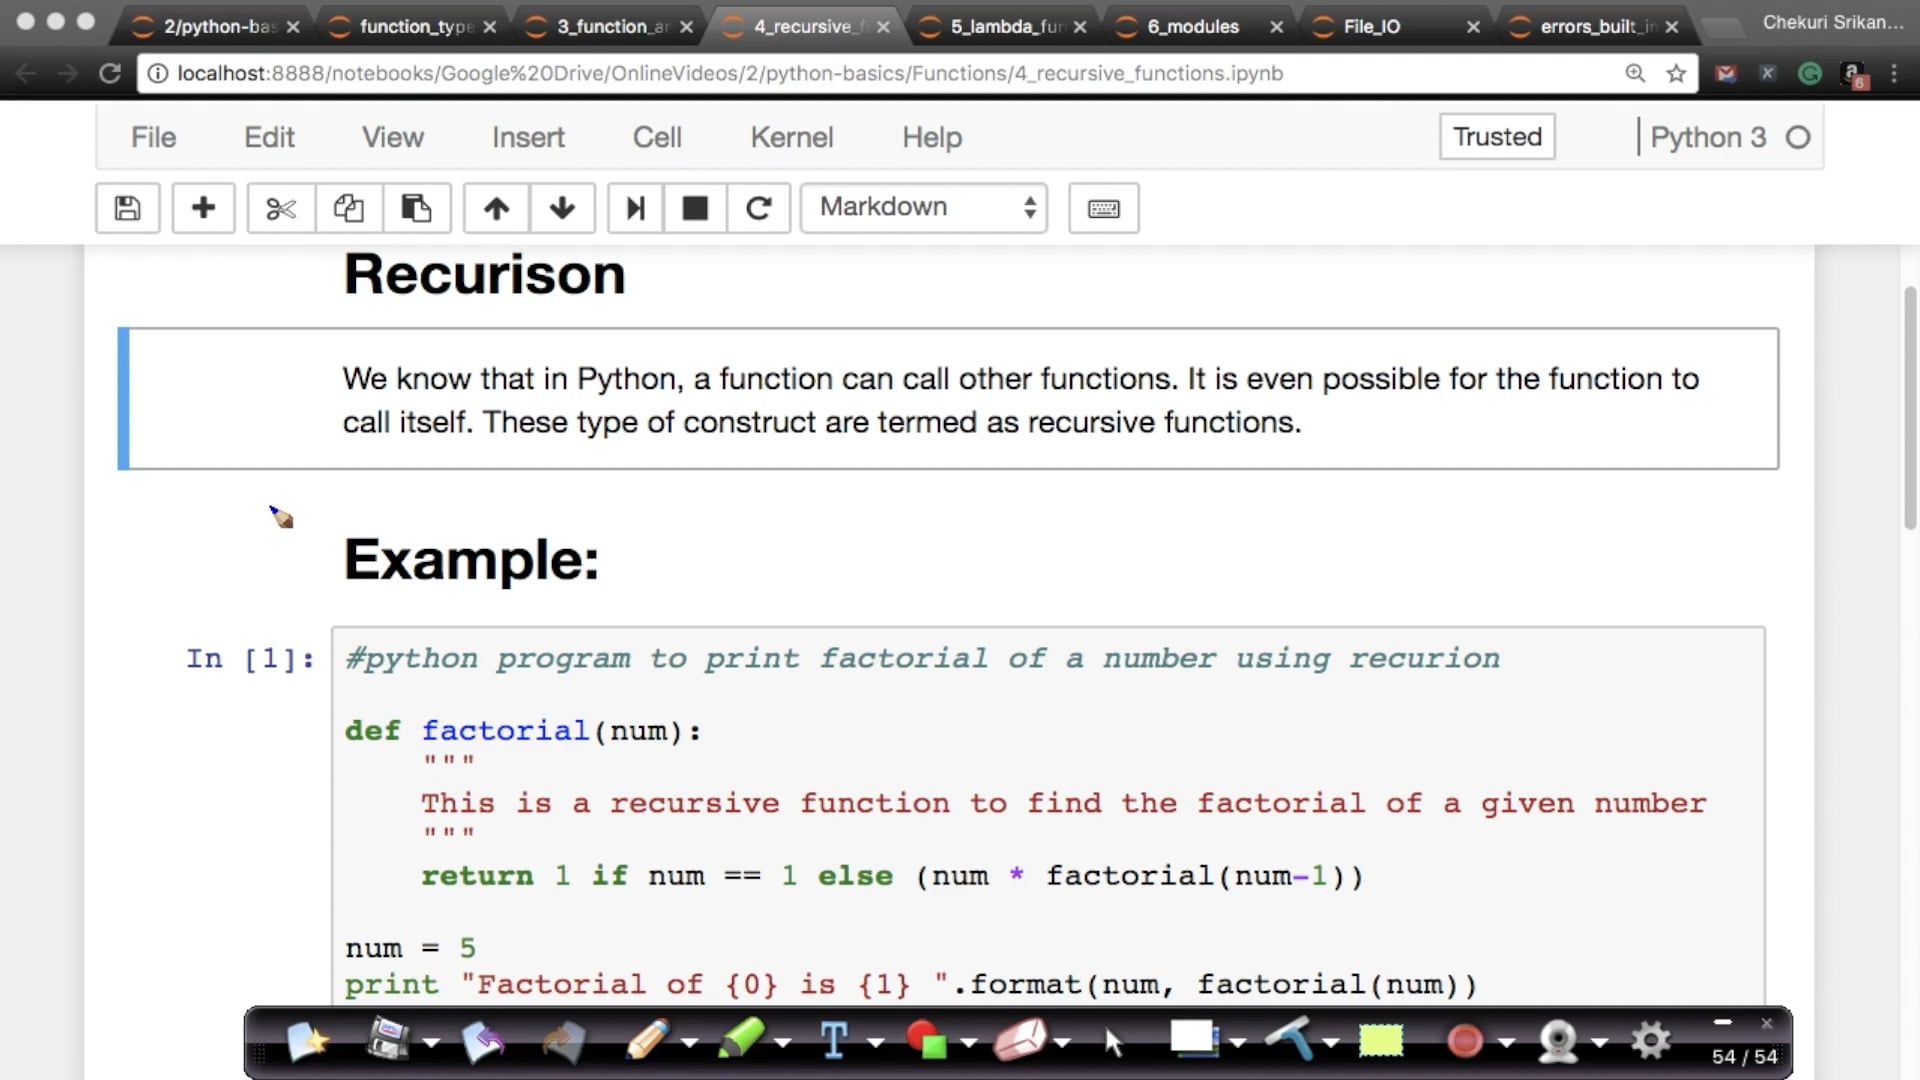1920x1080 pixels.
Task: Pick the green highlighter annotation tool
Action: (x=741, y=1040)
